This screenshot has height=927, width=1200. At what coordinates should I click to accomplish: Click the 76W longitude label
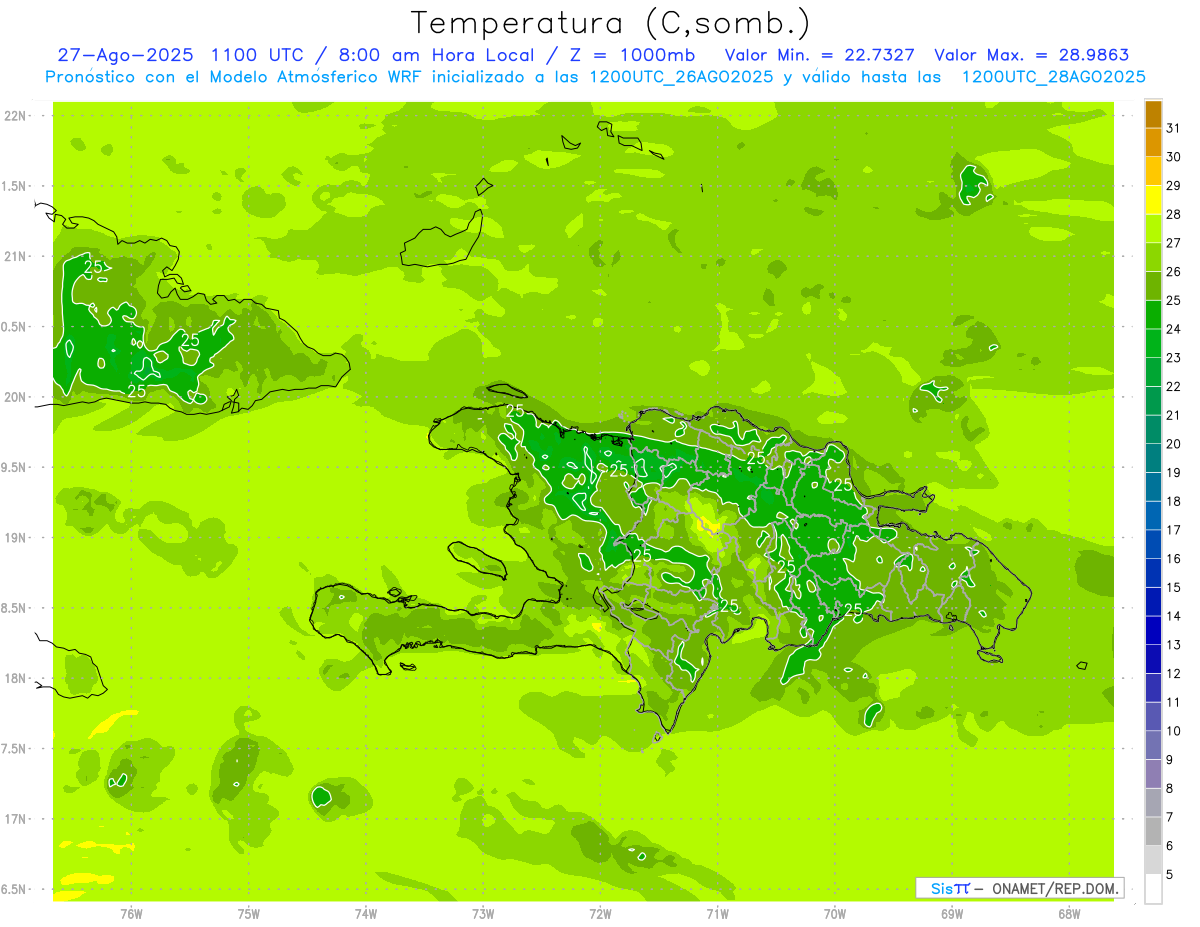coord(131,914)
